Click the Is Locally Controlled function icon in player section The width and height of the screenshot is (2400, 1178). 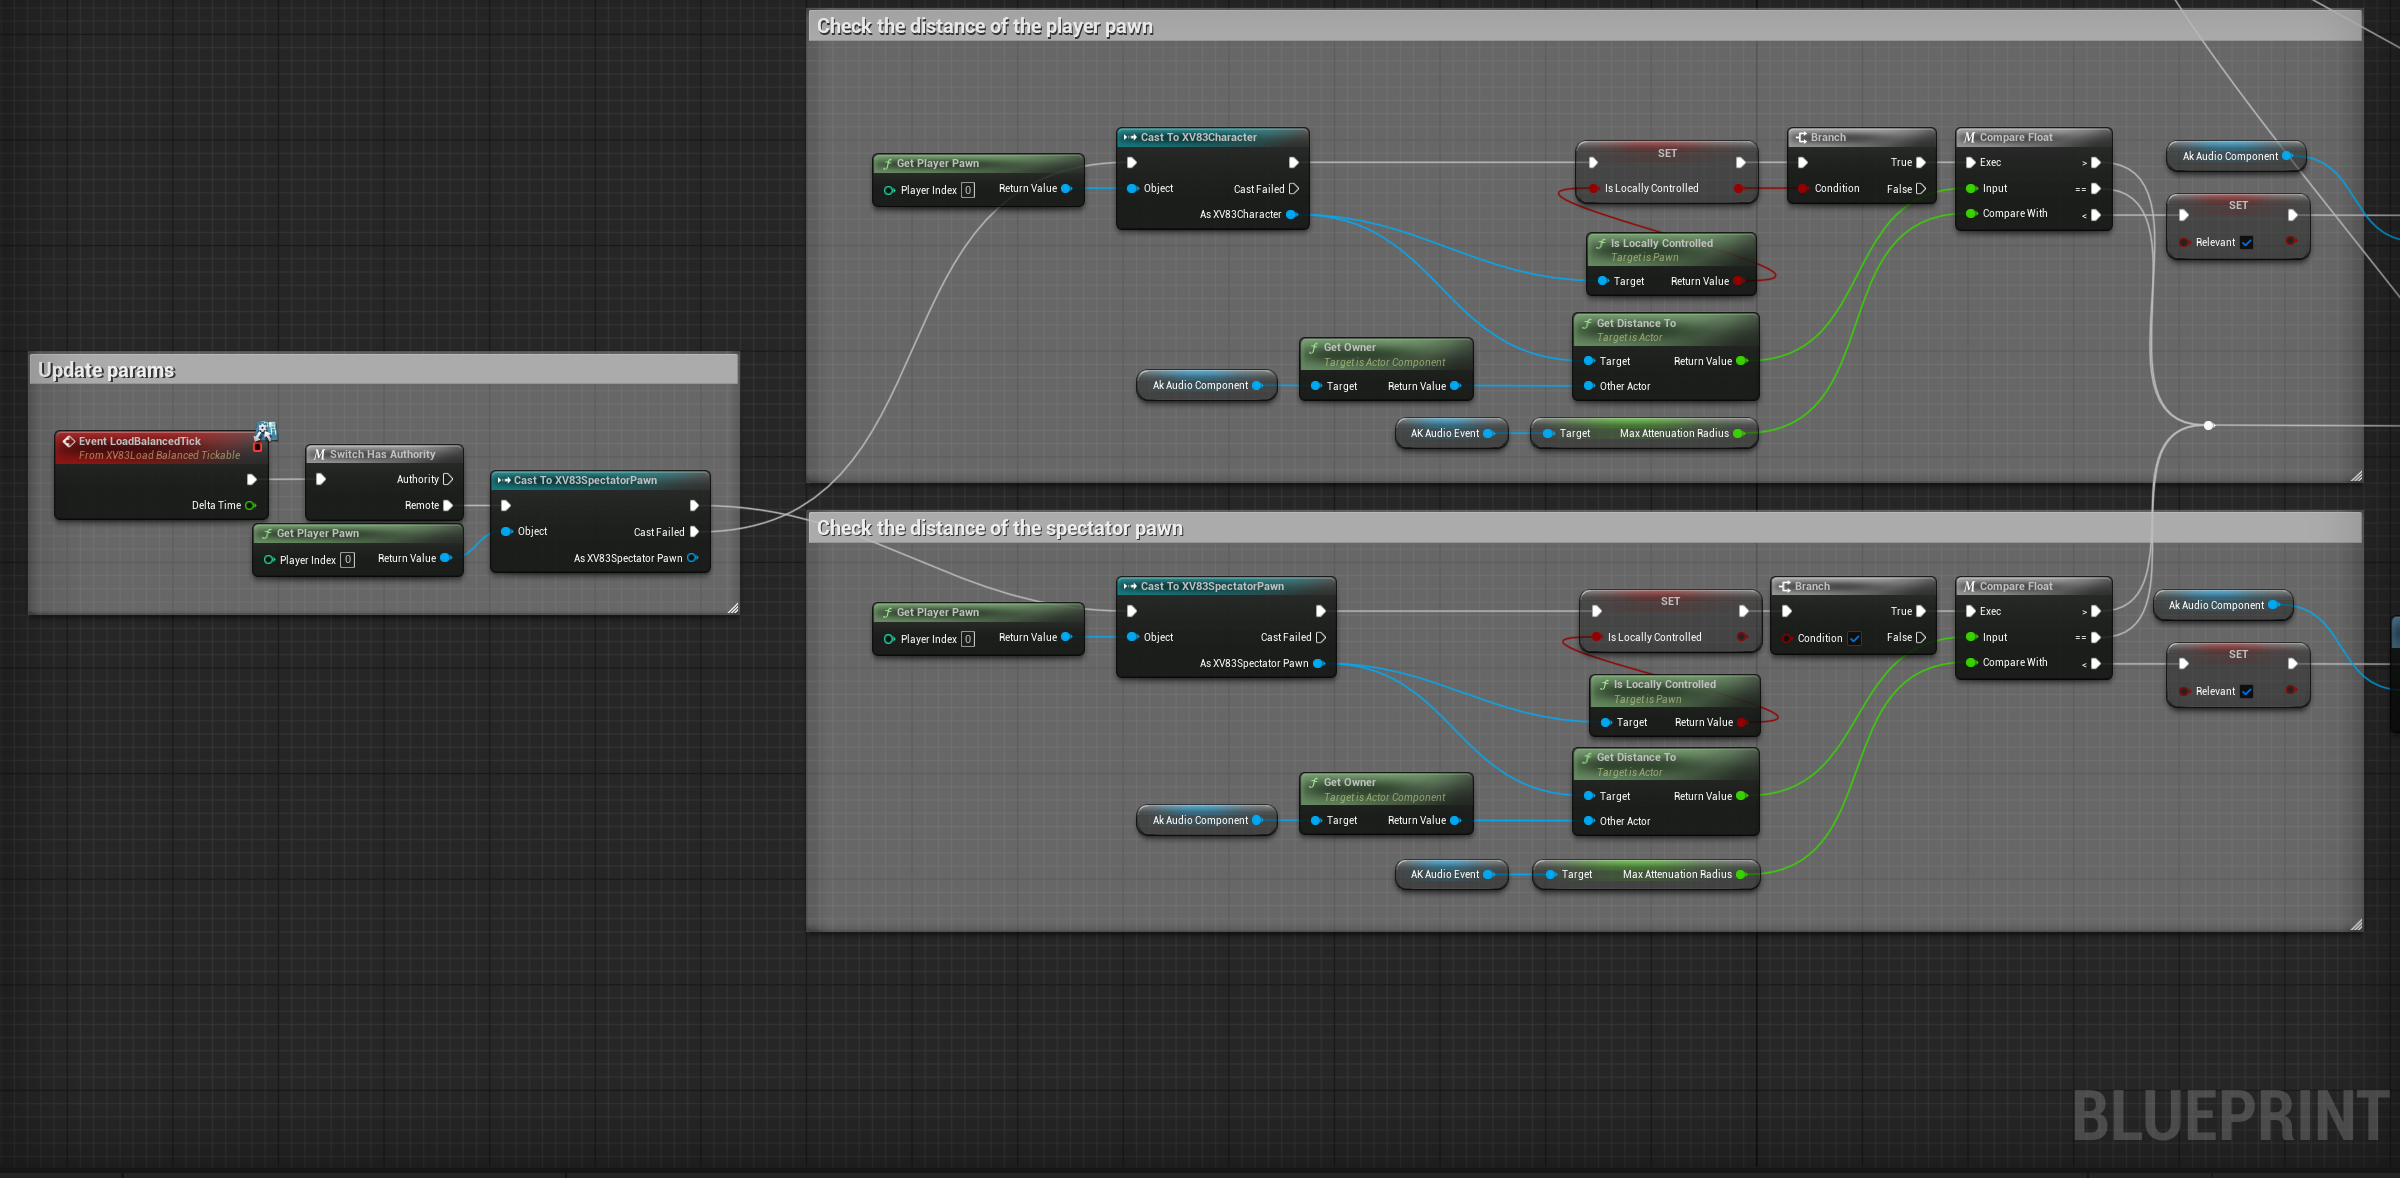tap(1600, 243)
